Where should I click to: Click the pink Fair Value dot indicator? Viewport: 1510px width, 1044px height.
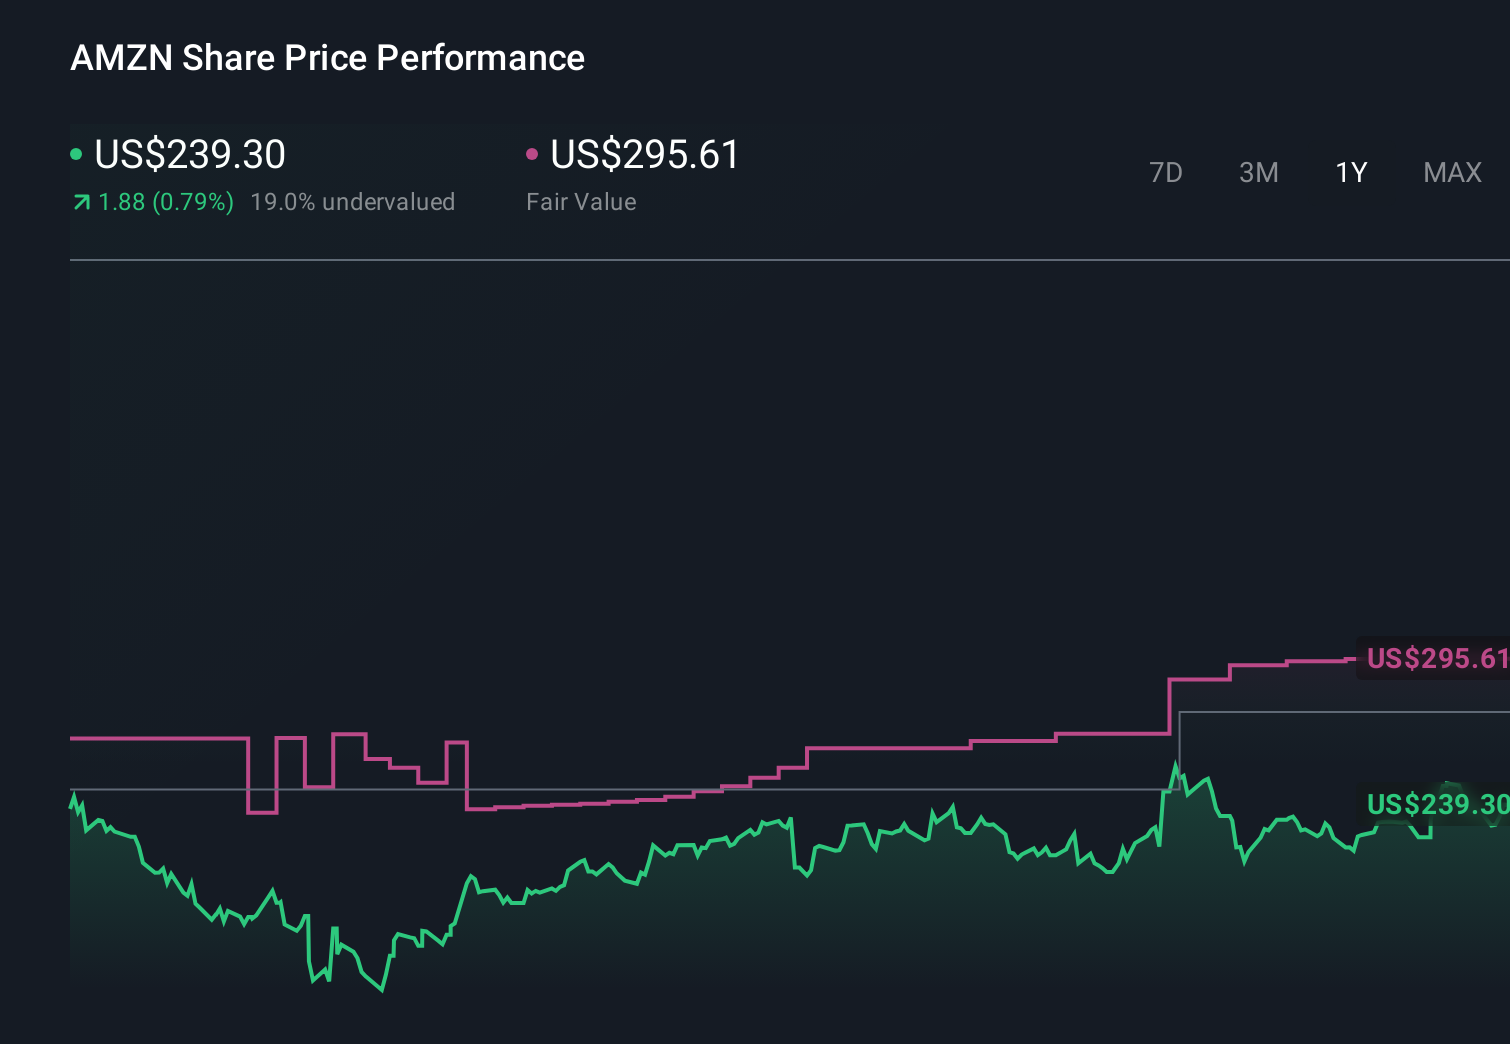pos(533,153)
